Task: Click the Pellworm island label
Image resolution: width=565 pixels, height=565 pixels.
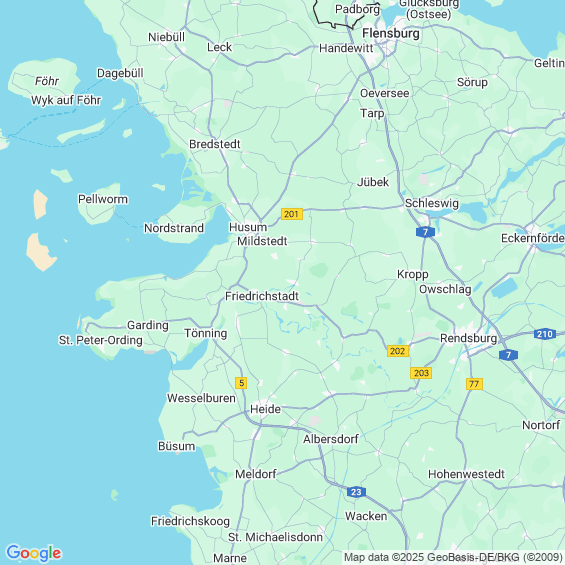Action: (x=103, y=199)
